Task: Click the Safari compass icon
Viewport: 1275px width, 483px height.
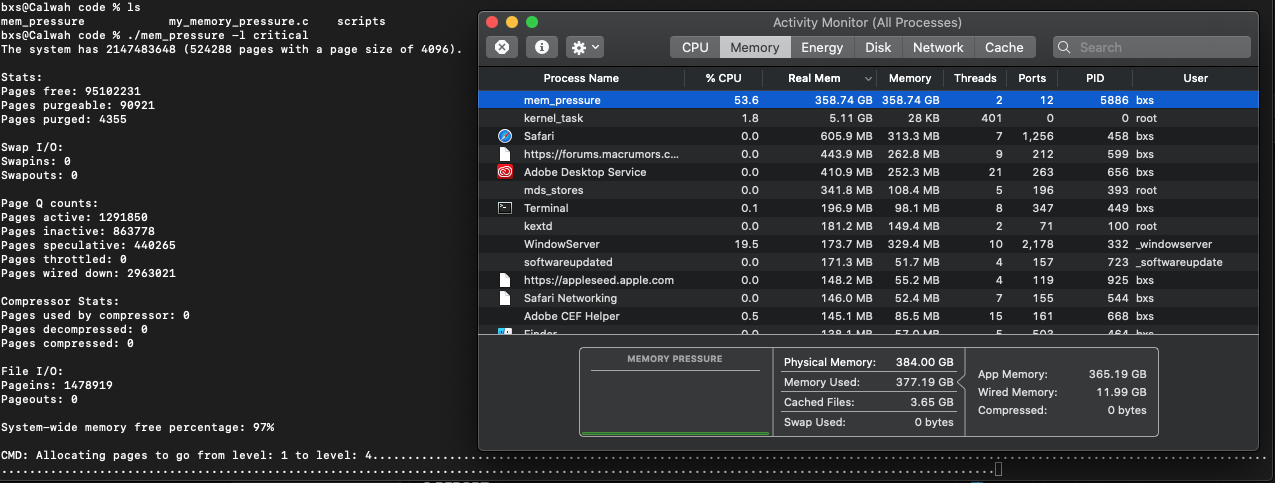Action: tap(505, 136)
